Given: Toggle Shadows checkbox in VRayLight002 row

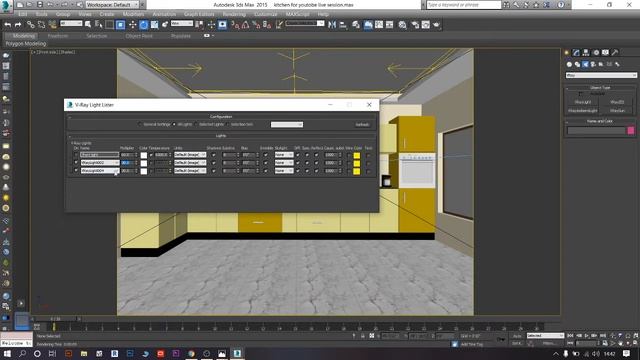Looking at the screenshot, I should 213,163.
